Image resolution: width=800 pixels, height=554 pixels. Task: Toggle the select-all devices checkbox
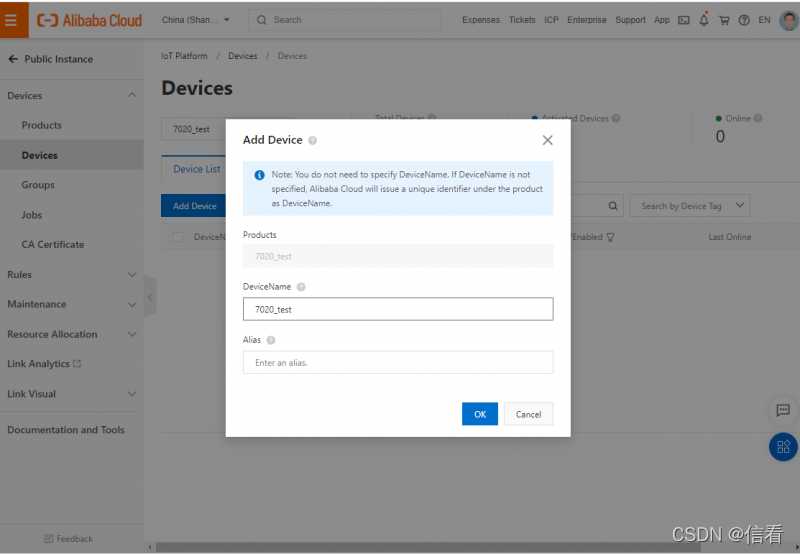pos(178,237)
